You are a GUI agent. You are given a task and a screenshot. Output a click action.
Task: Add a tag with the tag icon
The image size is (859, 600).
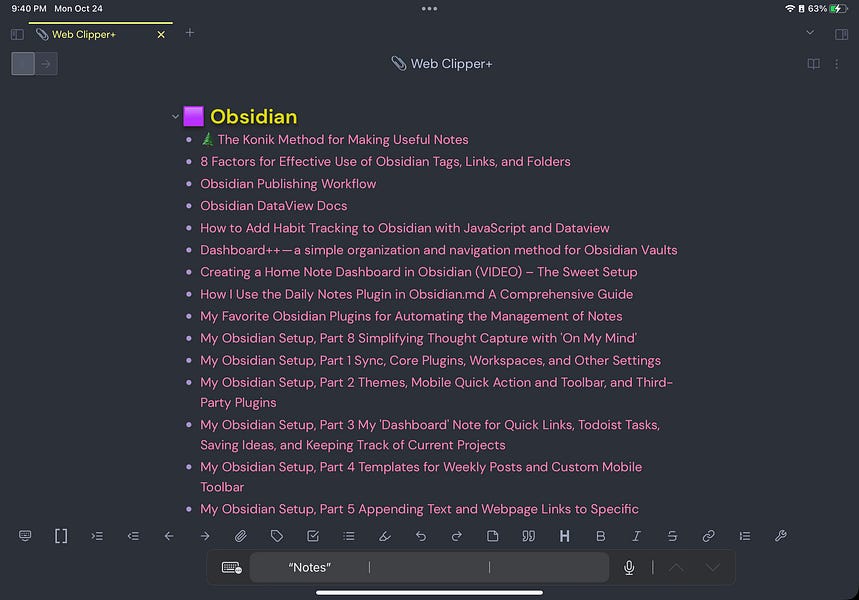click(x=276, y=536)
